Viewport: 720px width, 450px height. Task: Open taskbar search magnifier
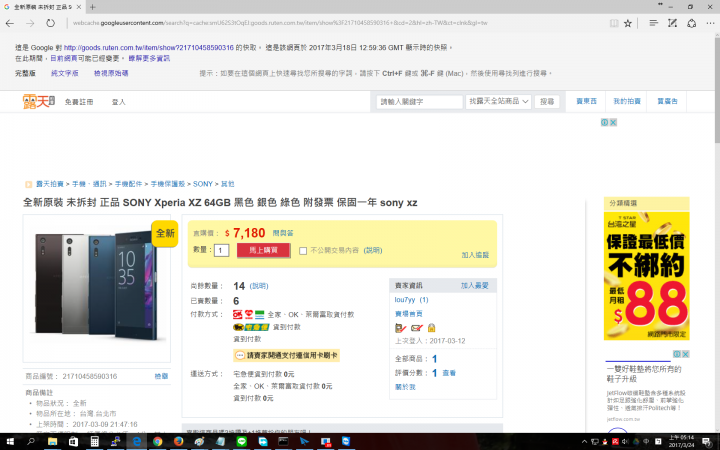(x=31, y=442)
